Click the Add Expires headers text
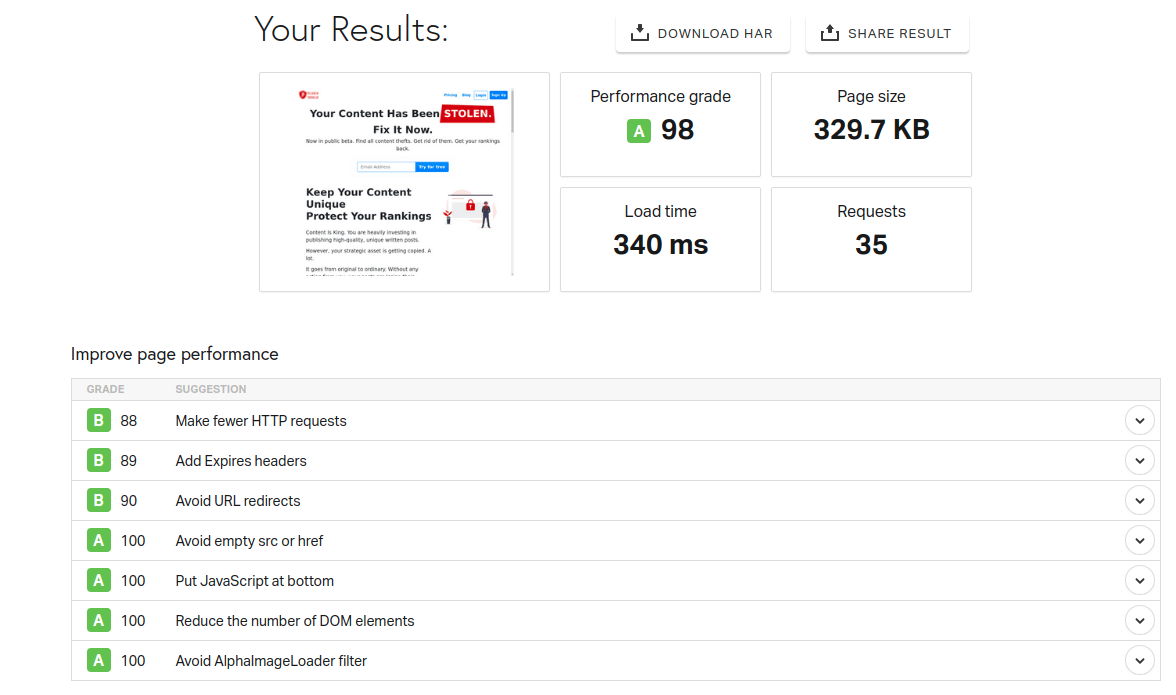This screenshot has height=695, width=1176. pyautogui.click(x=241, y=460)
